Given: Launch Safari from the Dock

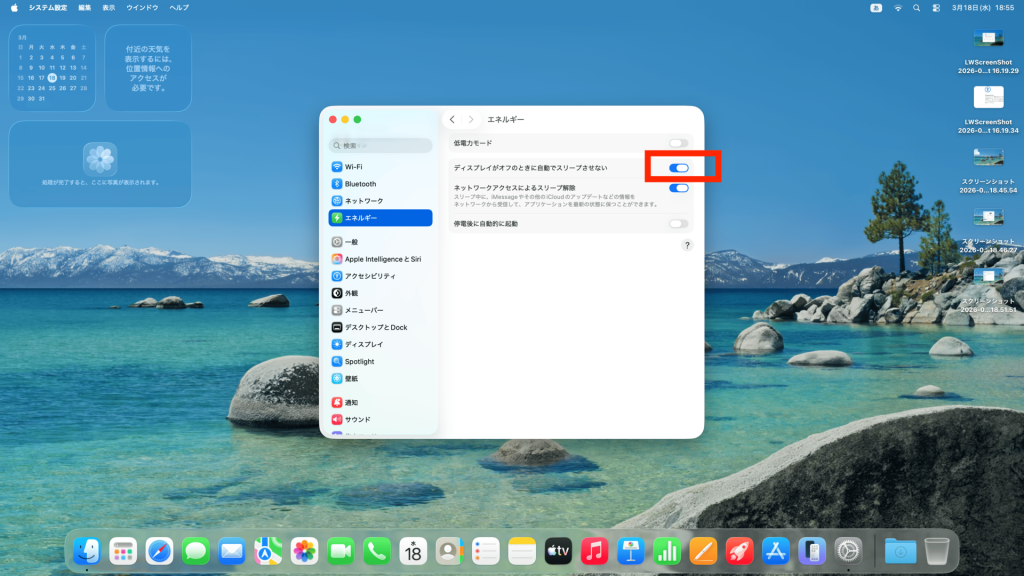Looking at the screenshot, I should [x=159, y=551].
